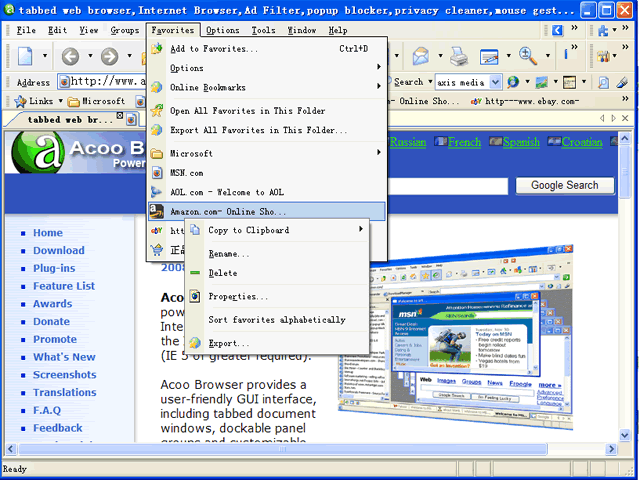Click the Export icon in context menu

point(195,343)
